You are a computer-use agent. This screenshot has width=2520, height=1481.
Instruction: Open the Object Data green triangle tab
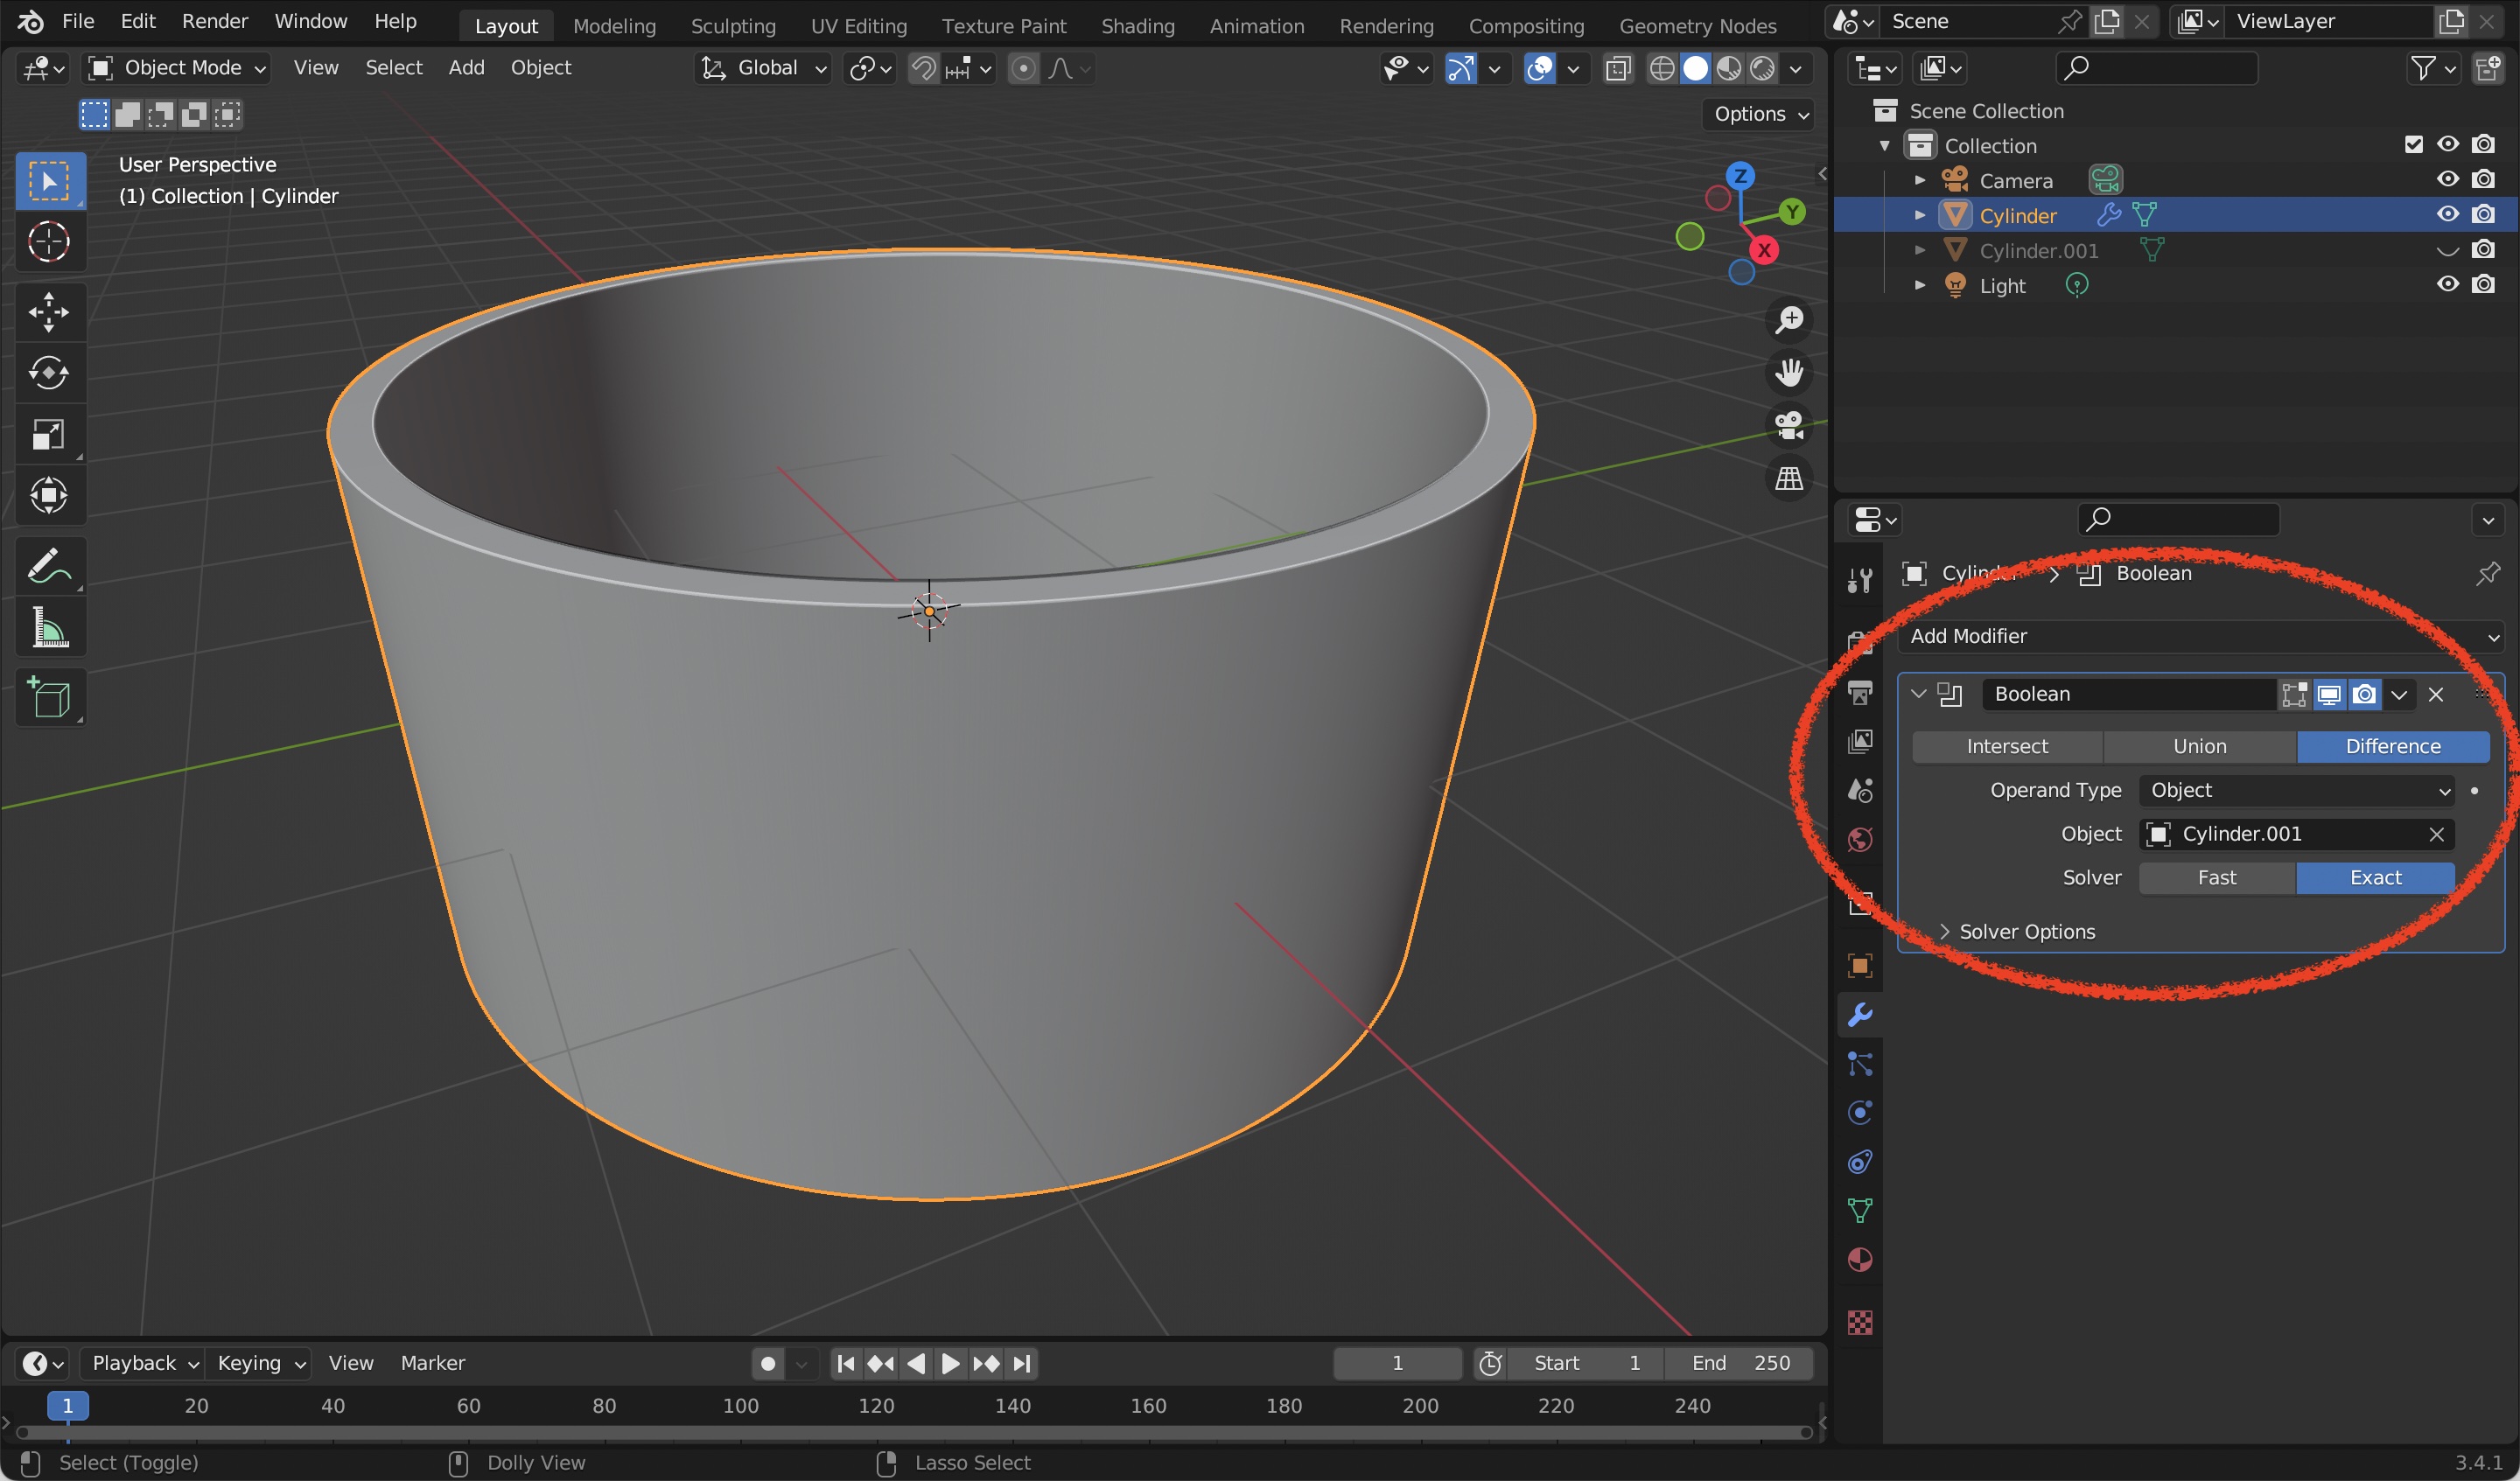coord(1860,1211)
